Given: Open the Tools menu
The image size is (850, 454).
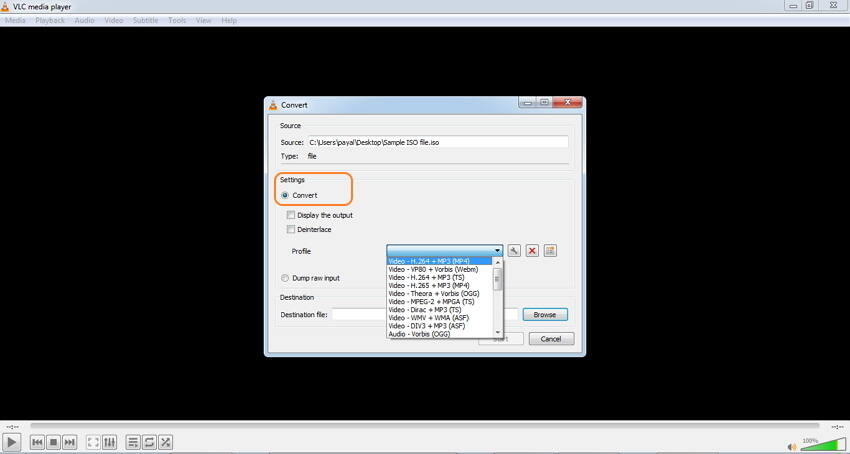Looking at the screenshot, I should click(x=177, y=21).
